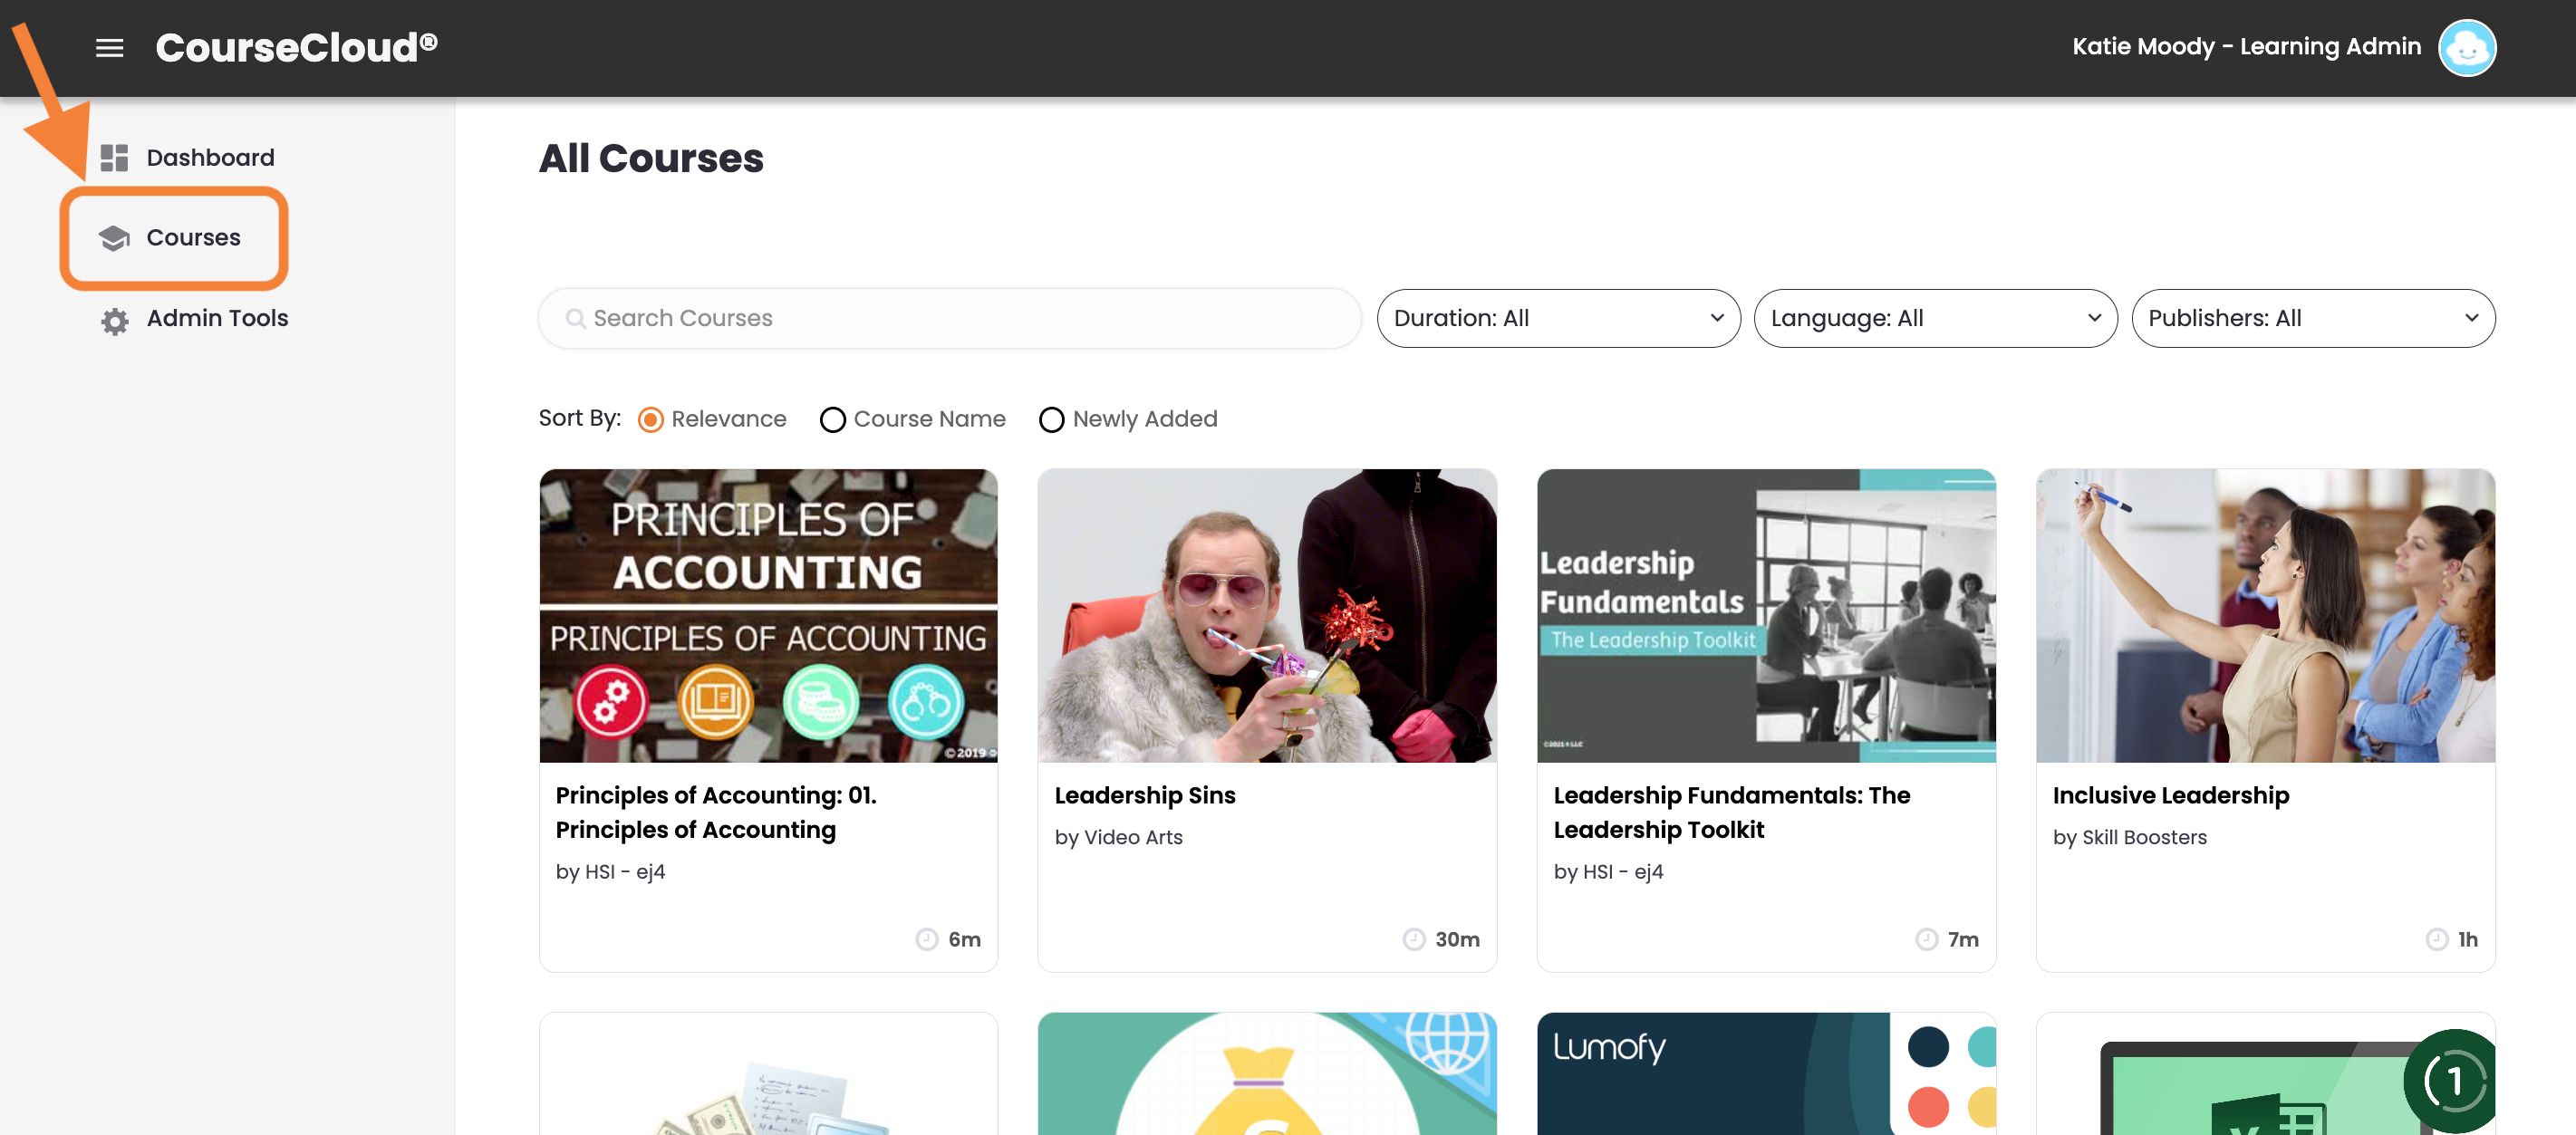Expand the Publishers filter dropdown
The image size is (2576, 1135).
(2312, 318)
